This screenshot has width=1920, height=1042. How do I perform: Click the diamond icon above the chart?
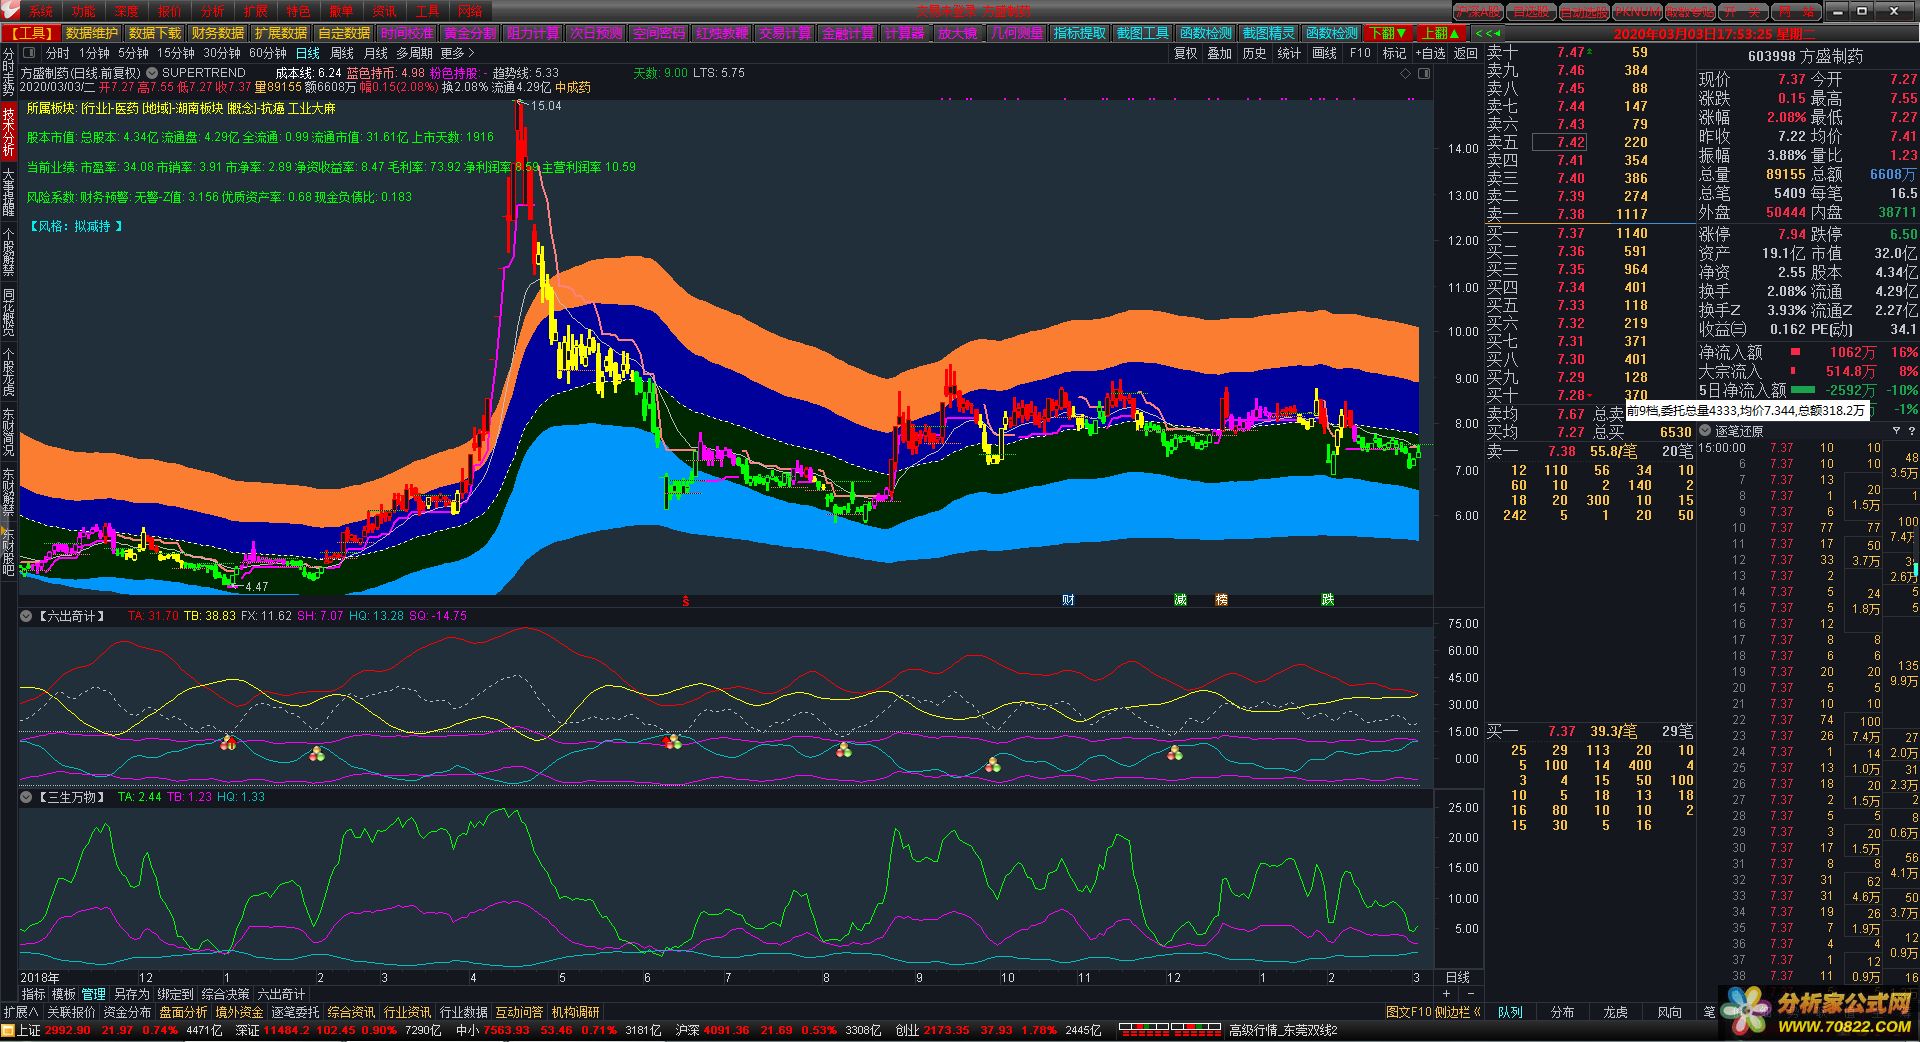1405,74
